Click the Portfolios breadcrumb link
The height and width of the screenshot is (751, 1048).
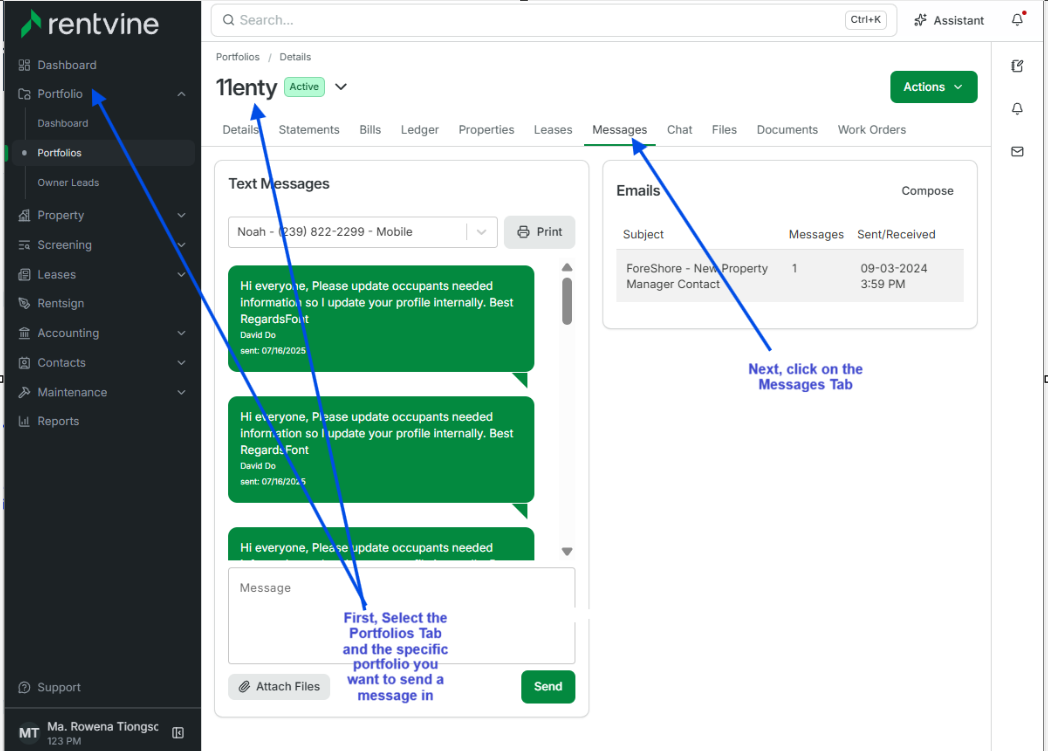click(x=237, y=57)
